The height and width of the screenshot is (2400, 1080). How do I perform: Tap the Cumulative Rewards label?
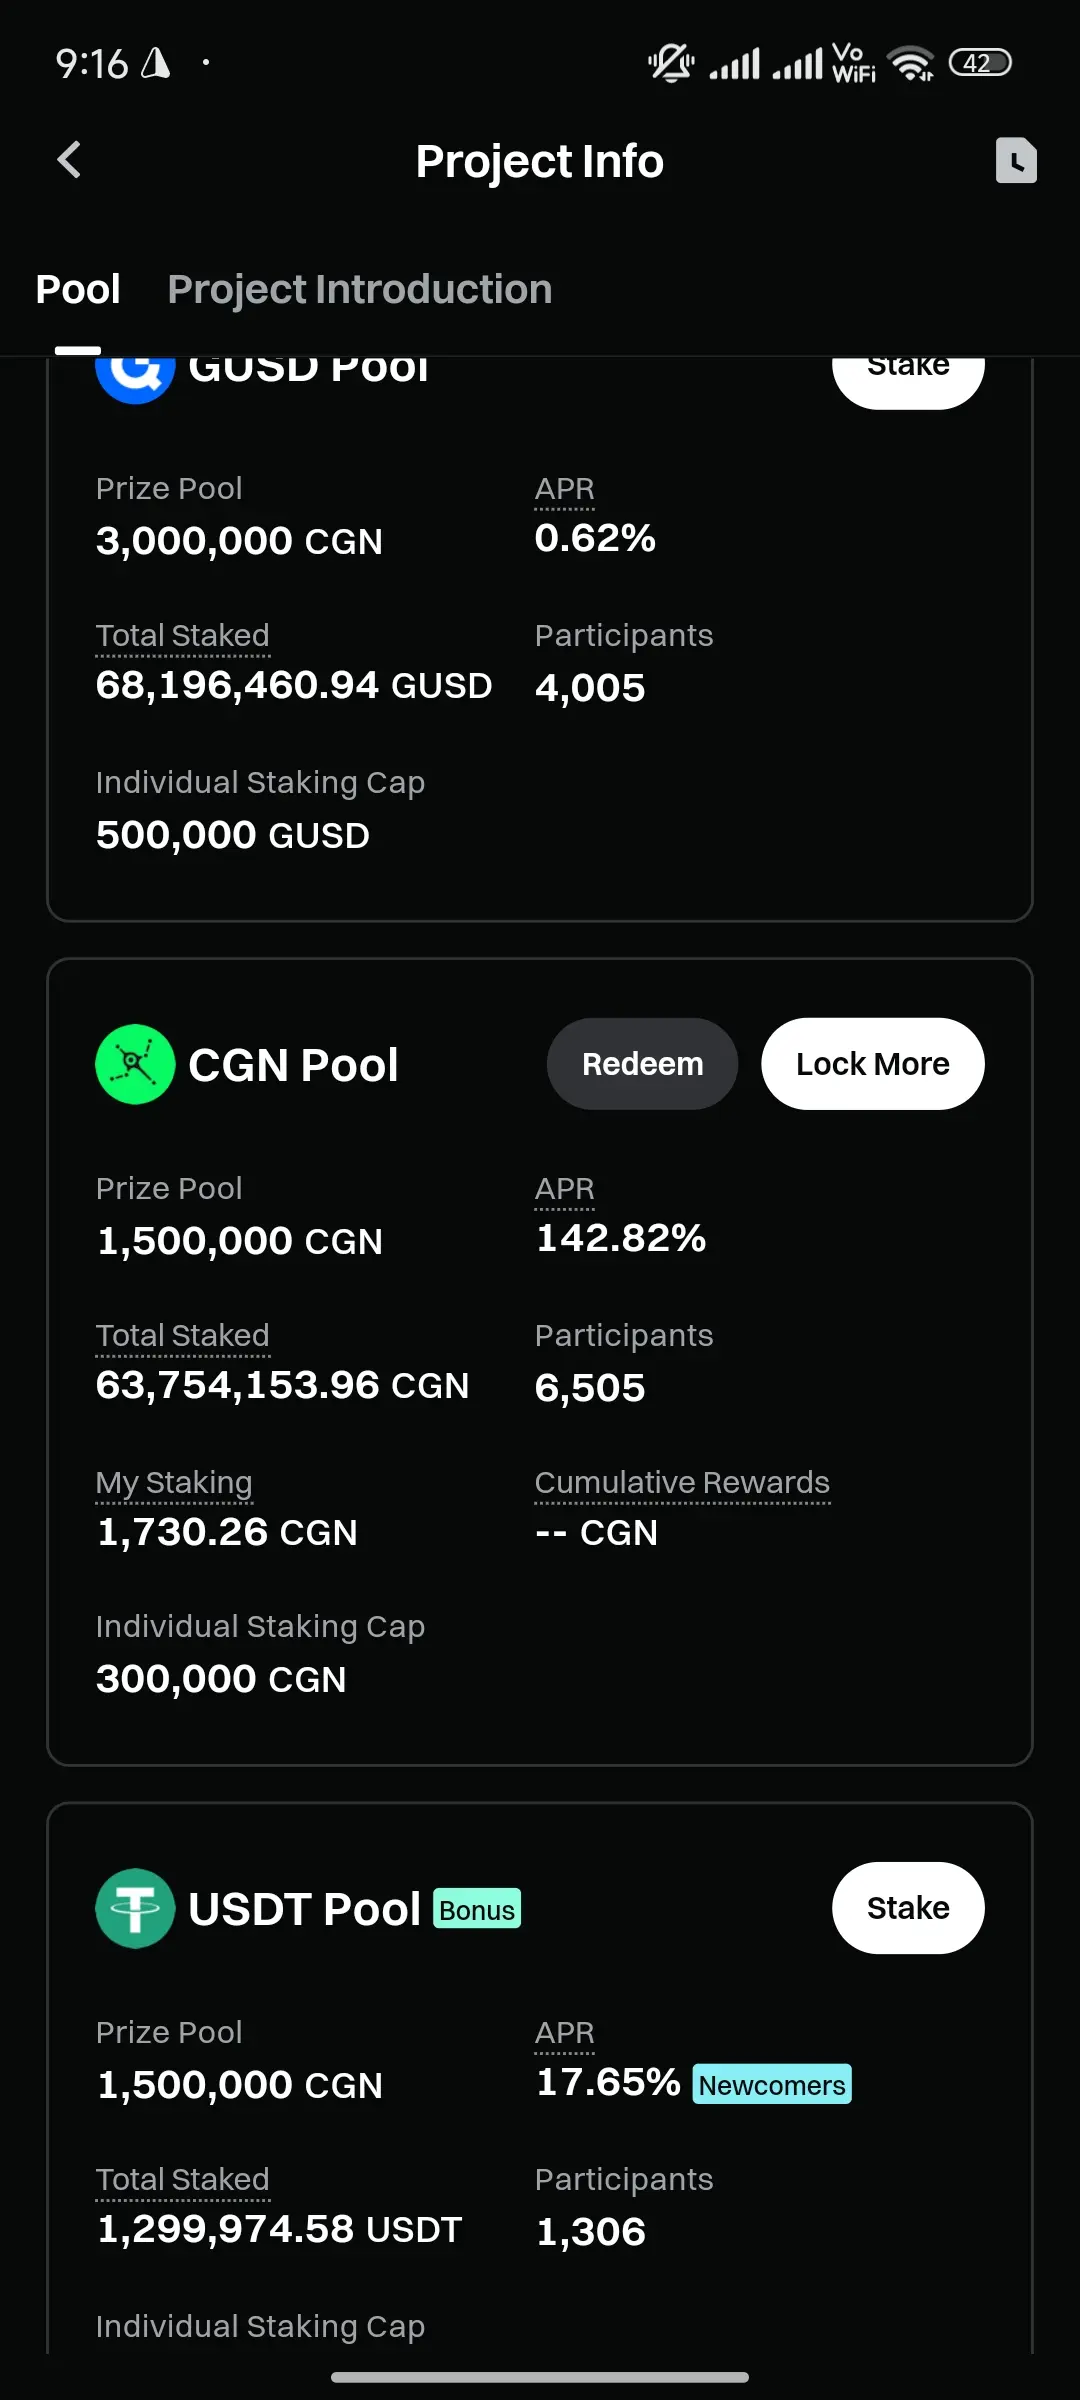(x=682, y=1482)
